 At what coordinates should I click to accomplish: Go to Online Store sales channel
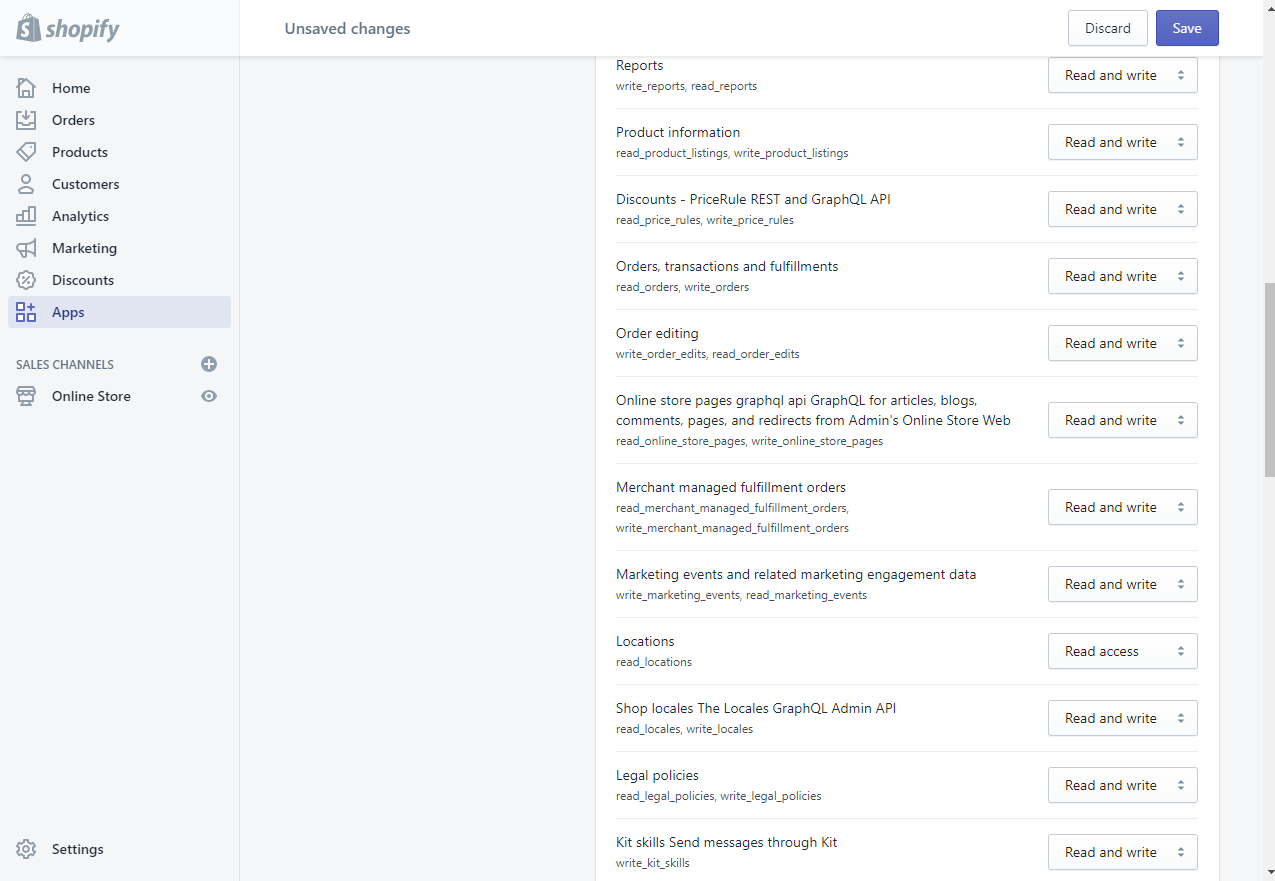coord(91,396)
